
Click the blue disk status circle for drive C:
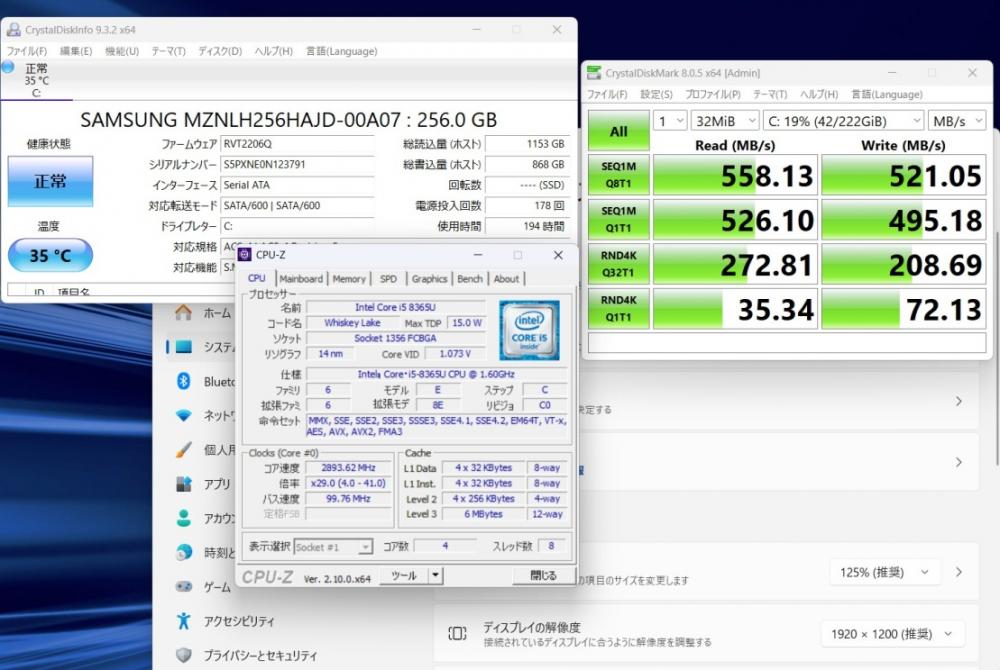coord(8,67)
